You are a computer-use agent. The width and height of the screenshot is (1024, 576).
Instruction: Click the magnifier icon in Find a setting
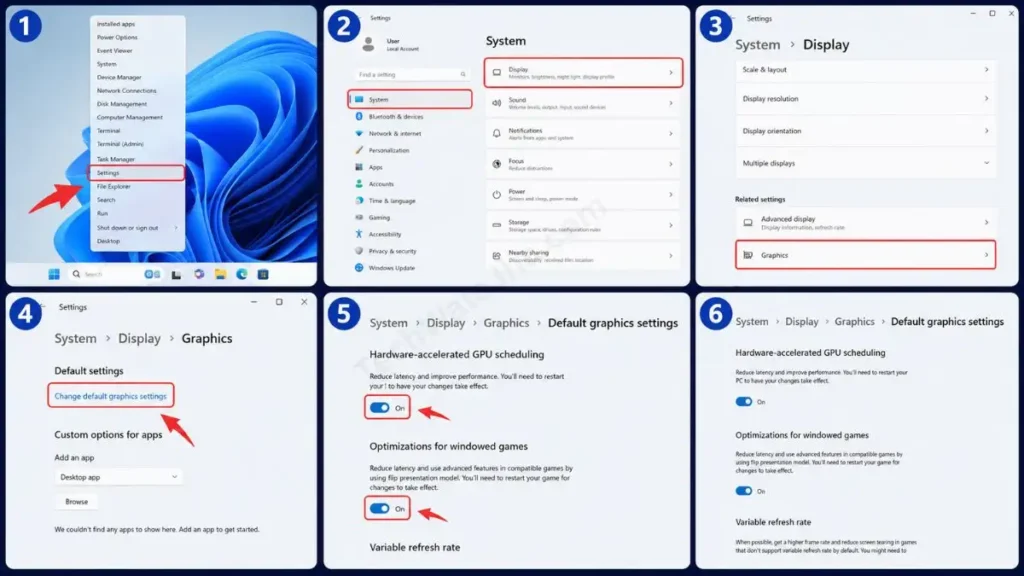(463, 74)
